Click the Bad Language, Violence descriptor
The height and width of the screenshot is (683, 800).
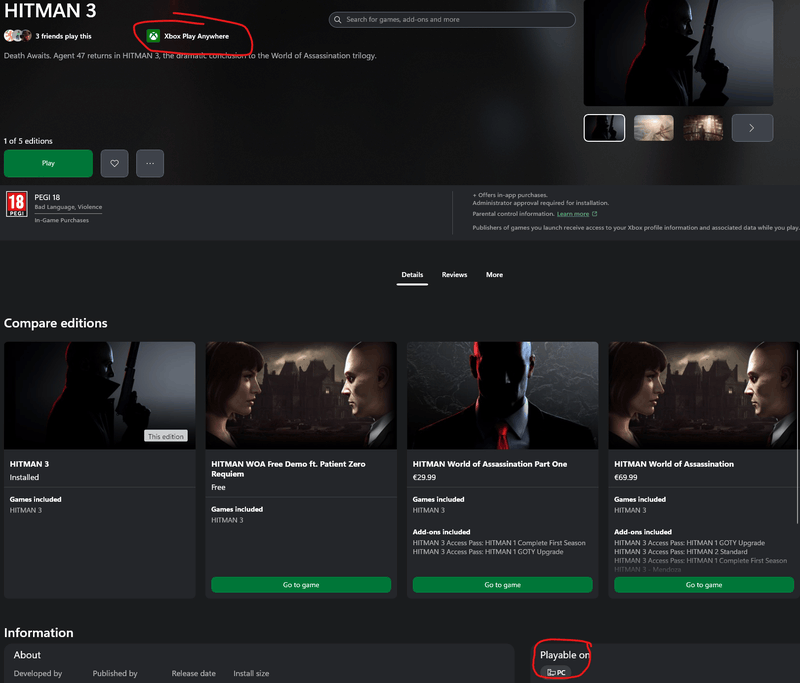68,207
